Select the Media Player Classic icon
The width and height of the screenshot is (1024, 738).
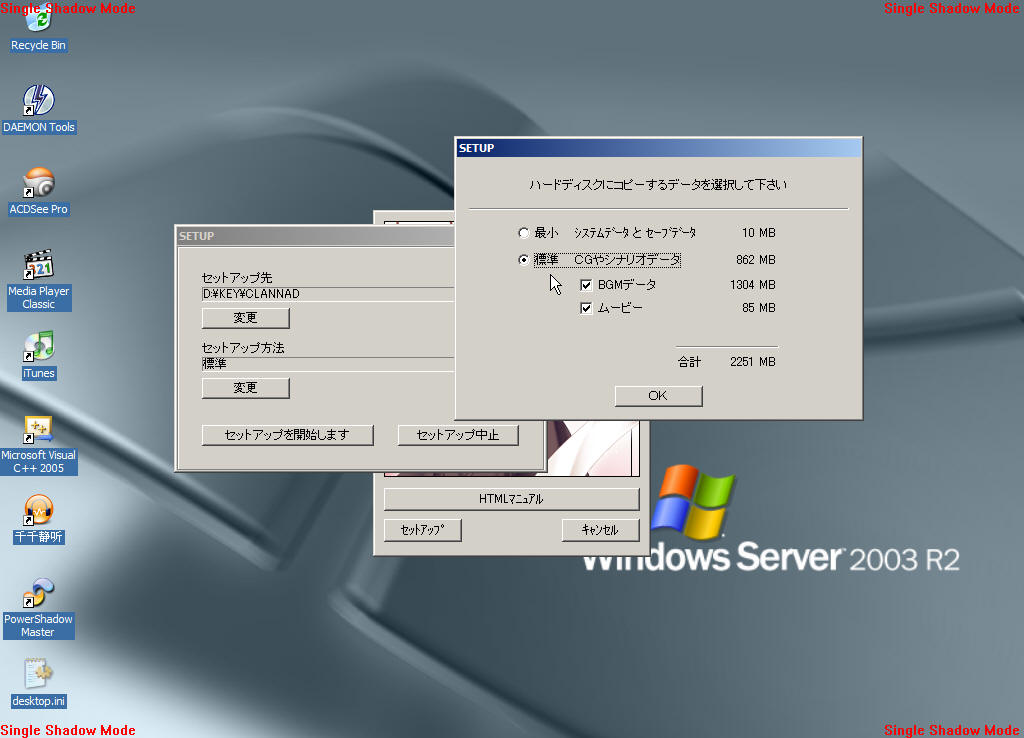coord(39,280)
